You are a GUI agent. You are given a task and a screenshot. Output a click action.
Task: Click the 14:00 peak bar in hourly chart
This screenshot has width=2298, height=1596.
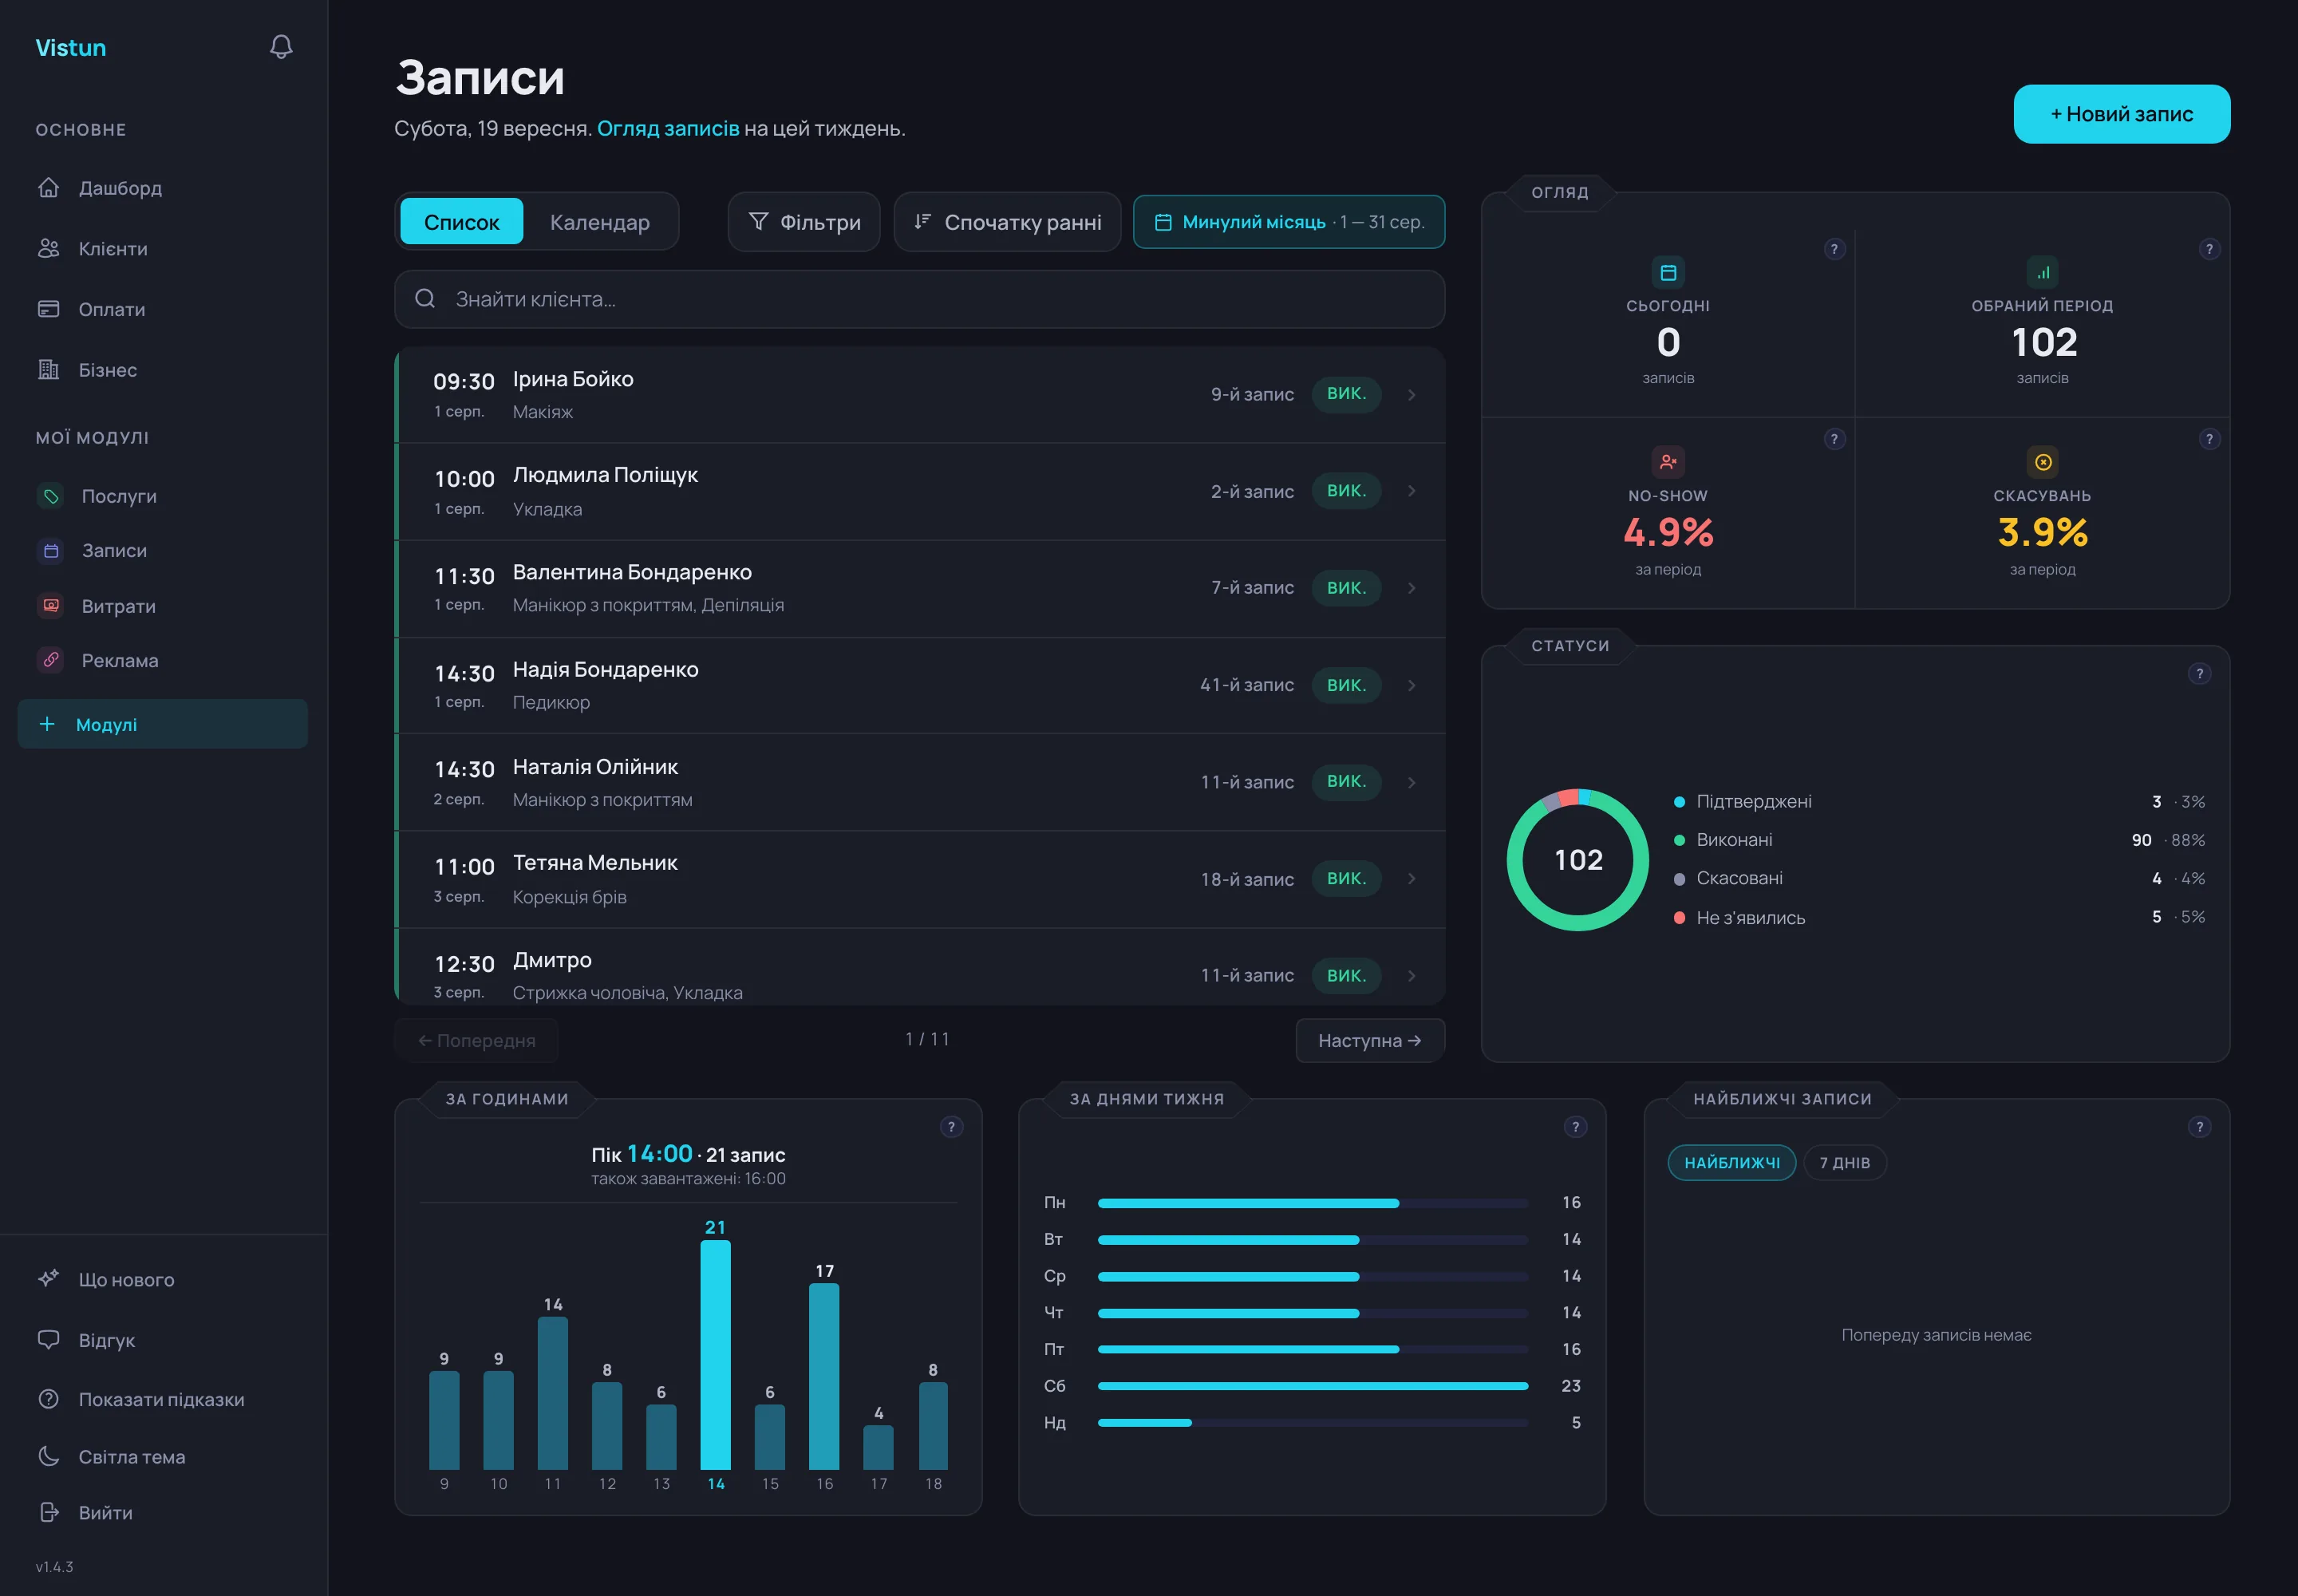click(x=715, y=1354)
